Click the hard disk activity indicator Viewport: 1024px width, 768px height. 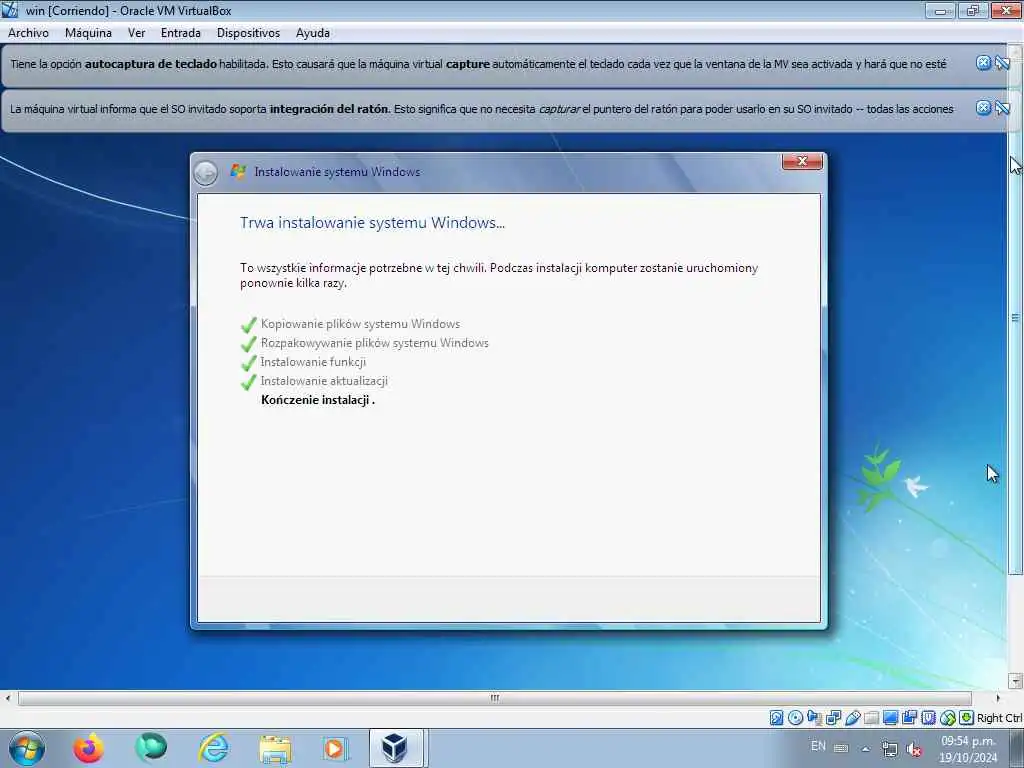776,718
